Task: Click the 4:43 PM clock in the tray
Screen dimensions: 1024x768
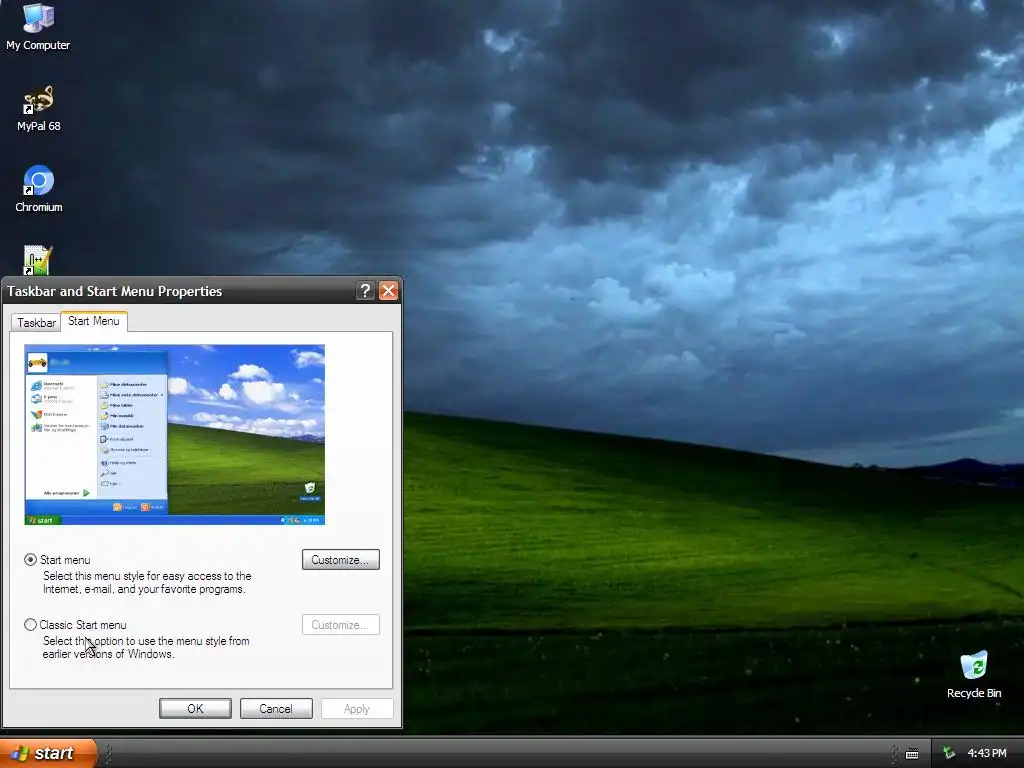Action: pos(987,753)
